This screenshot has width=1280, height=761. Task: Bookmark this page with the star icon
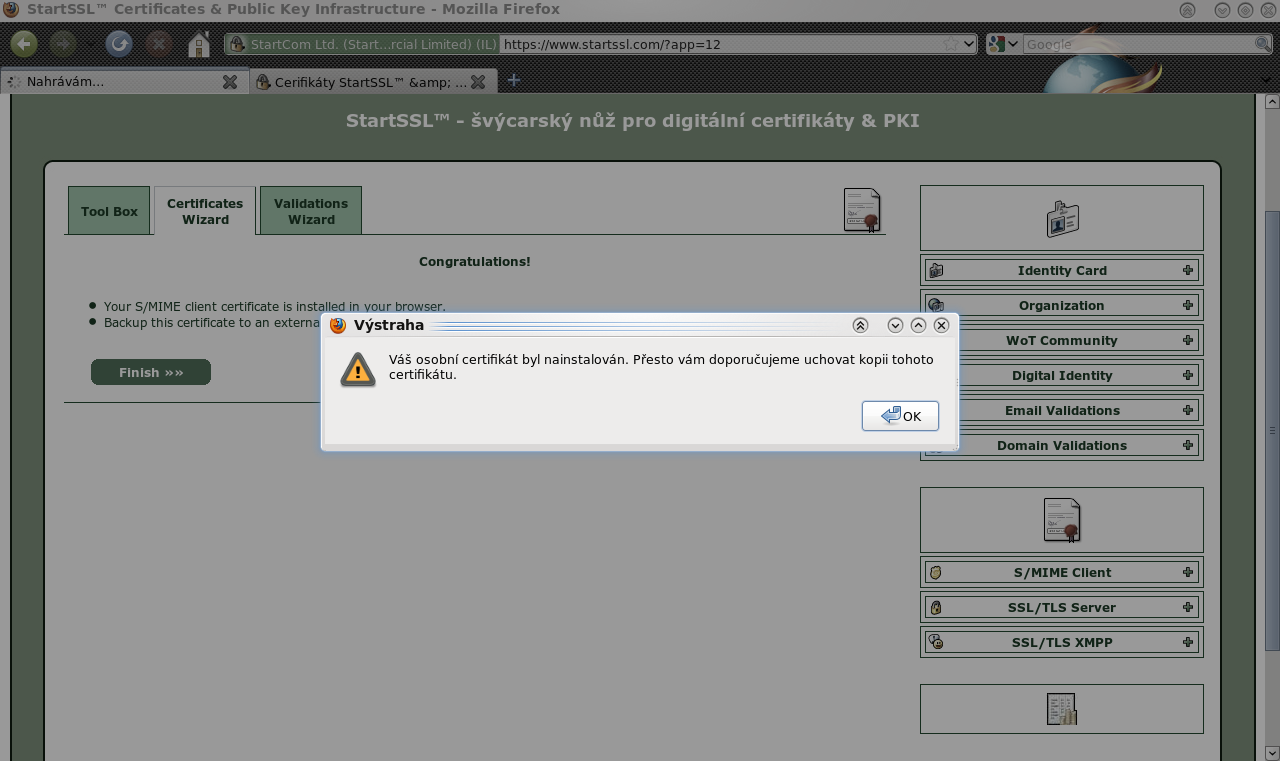[950, 44]
